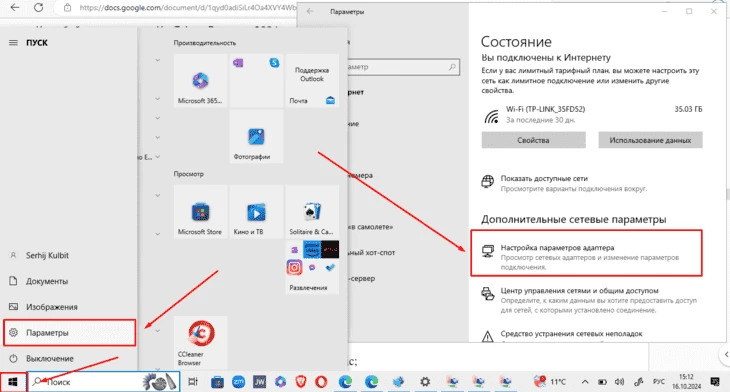Open the side panel chevron at right edge
This screenshot has height=392, width=730.
point(726,355)
